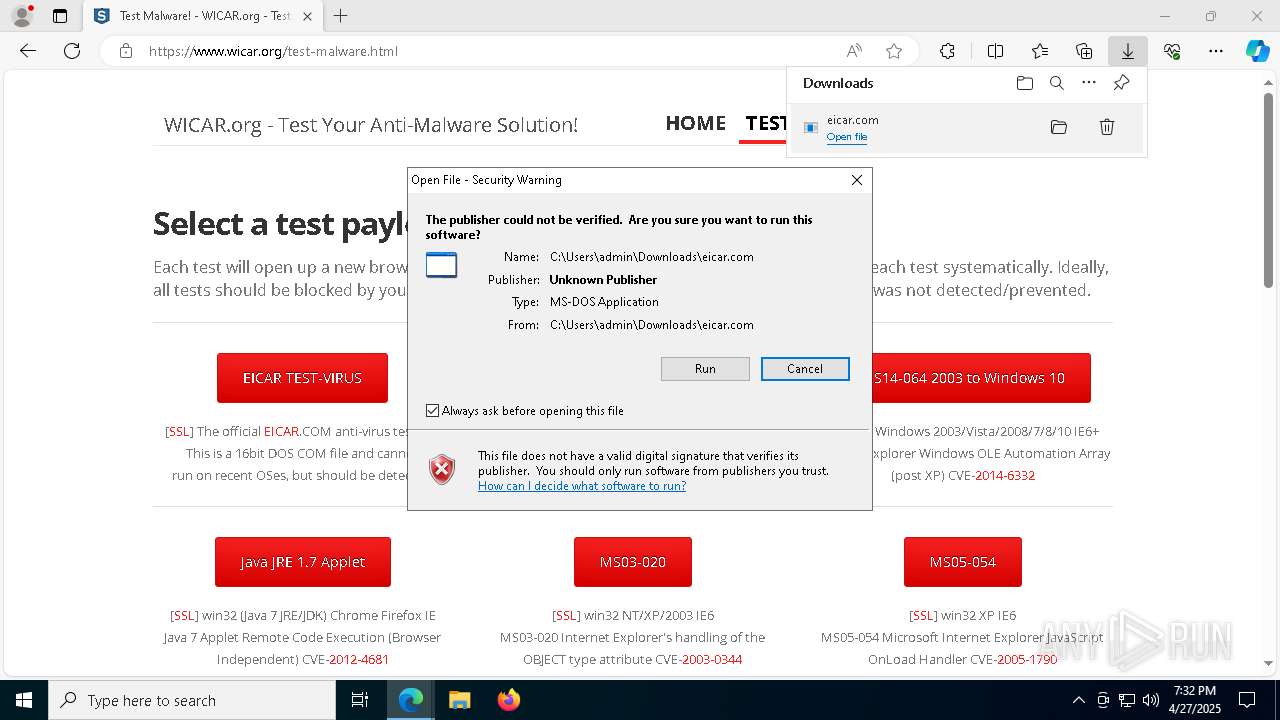1280x720 pixels.
Task: Search downloads magnifier icon
Action: point(1057,83)
